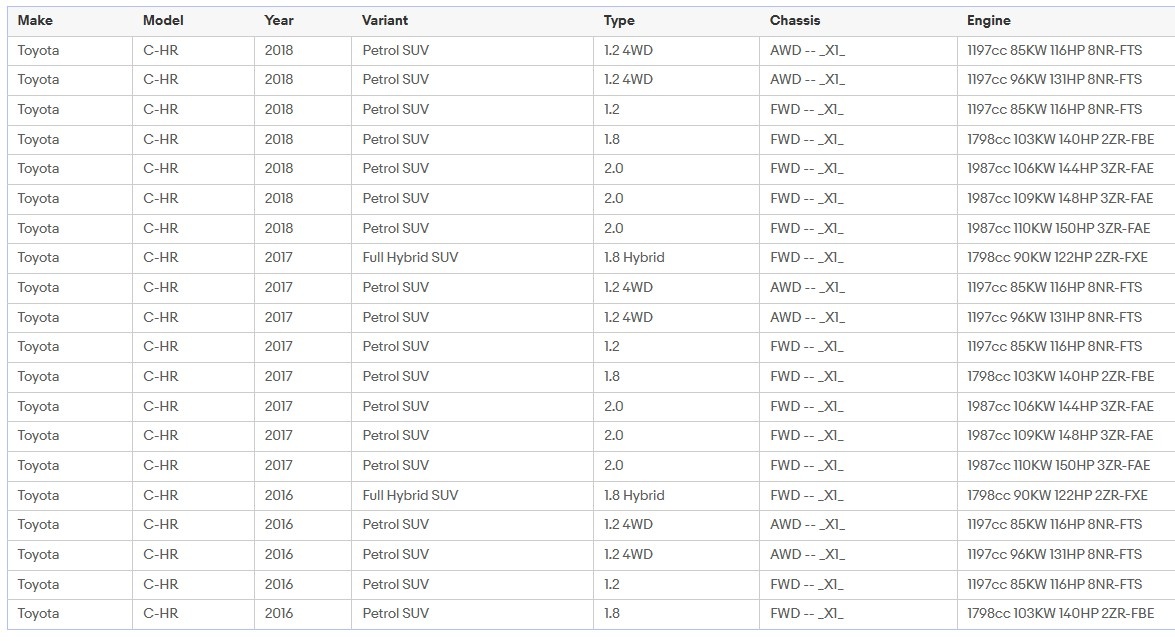The width and height of the screenshot is (1175, 641).
Task: Click the Toyota cell in the first row
Action: coord(38,50)
